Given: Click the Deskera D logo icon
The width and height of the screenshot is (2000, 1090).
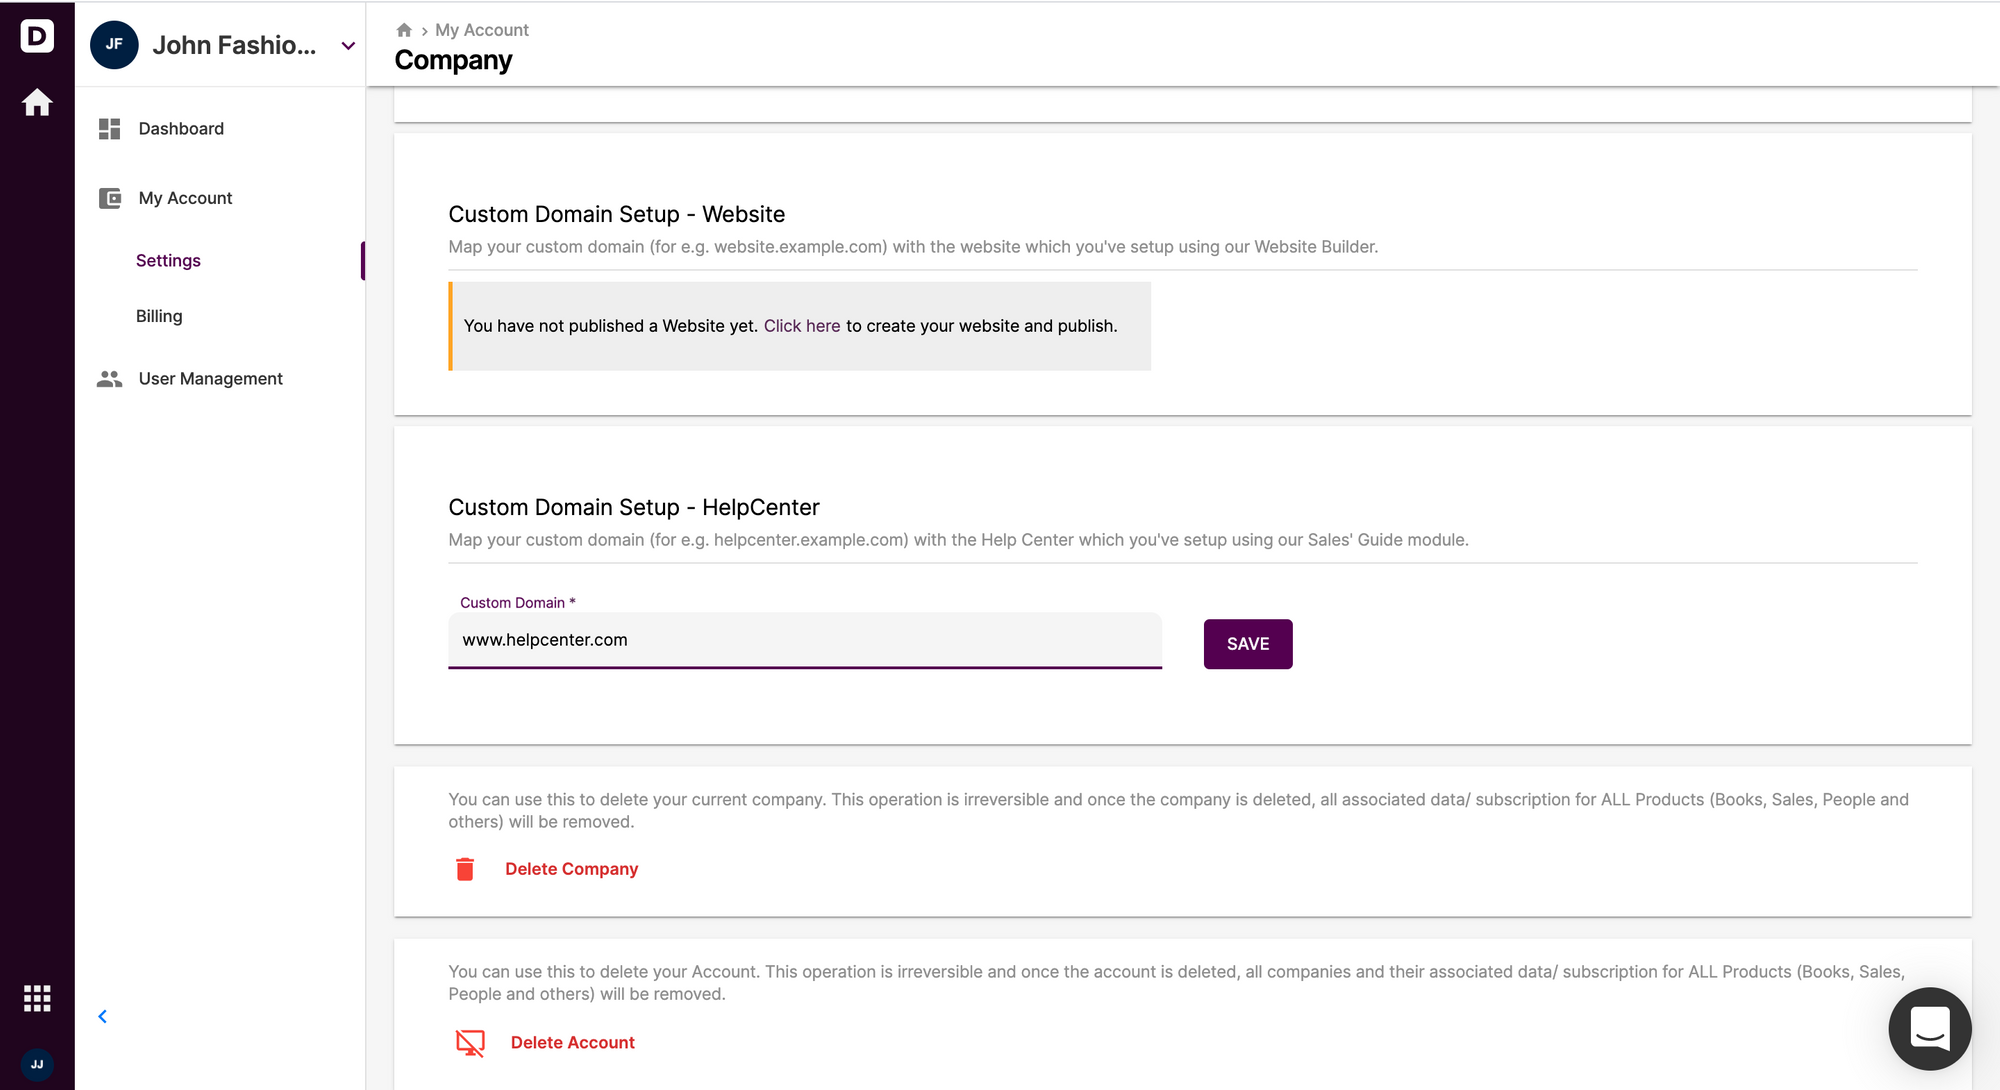Looking at the screenshot, I should click(37, 36).
